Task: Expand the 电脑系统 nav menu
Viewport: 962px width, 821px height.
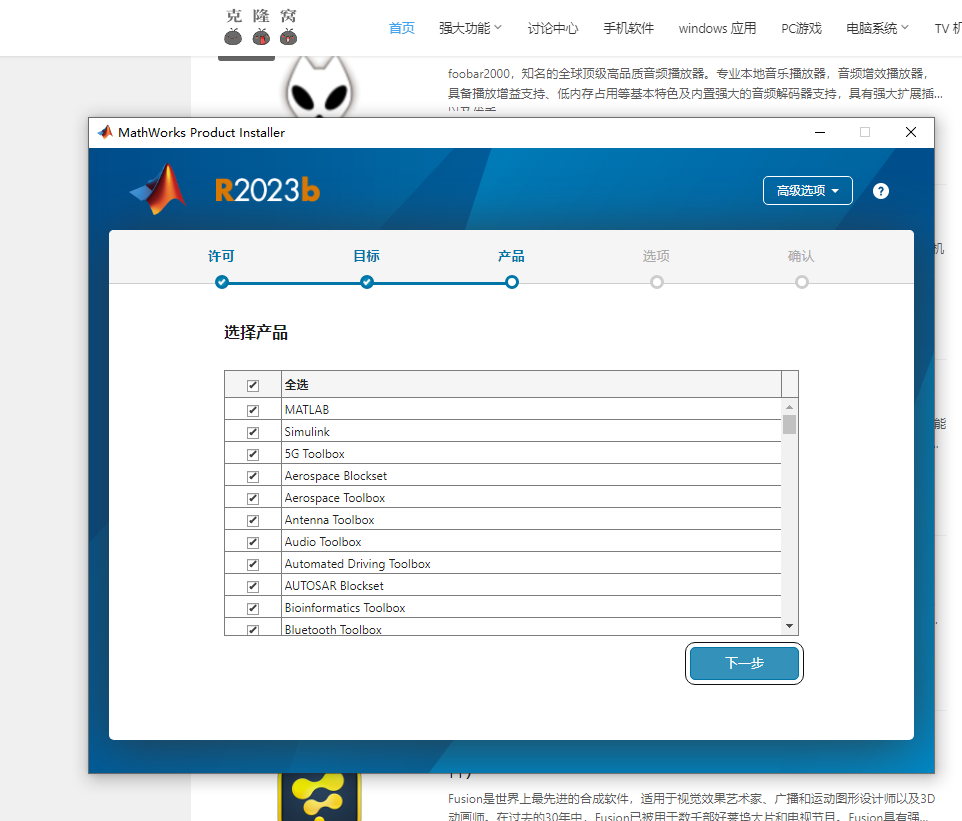Action: click(x=877, y=28)
